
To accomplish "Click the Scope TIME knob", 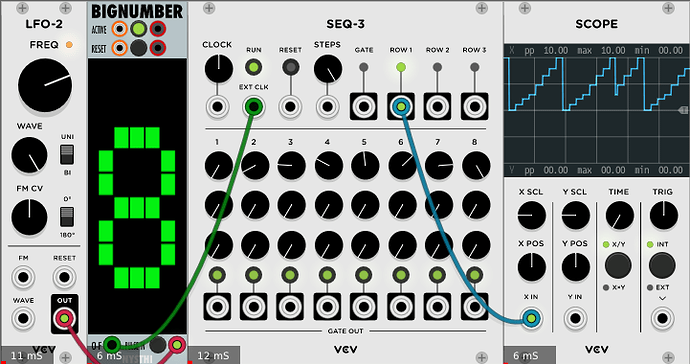I will coord(620,215).
